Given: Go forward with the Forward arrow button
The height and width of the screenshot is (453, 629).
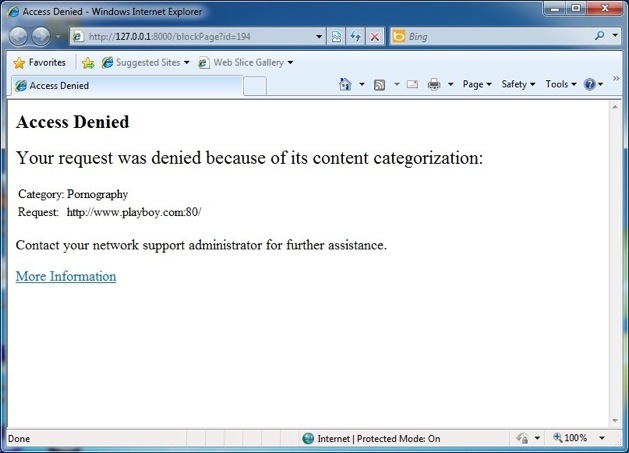Looking at the screenshot, I should (41, 37).
